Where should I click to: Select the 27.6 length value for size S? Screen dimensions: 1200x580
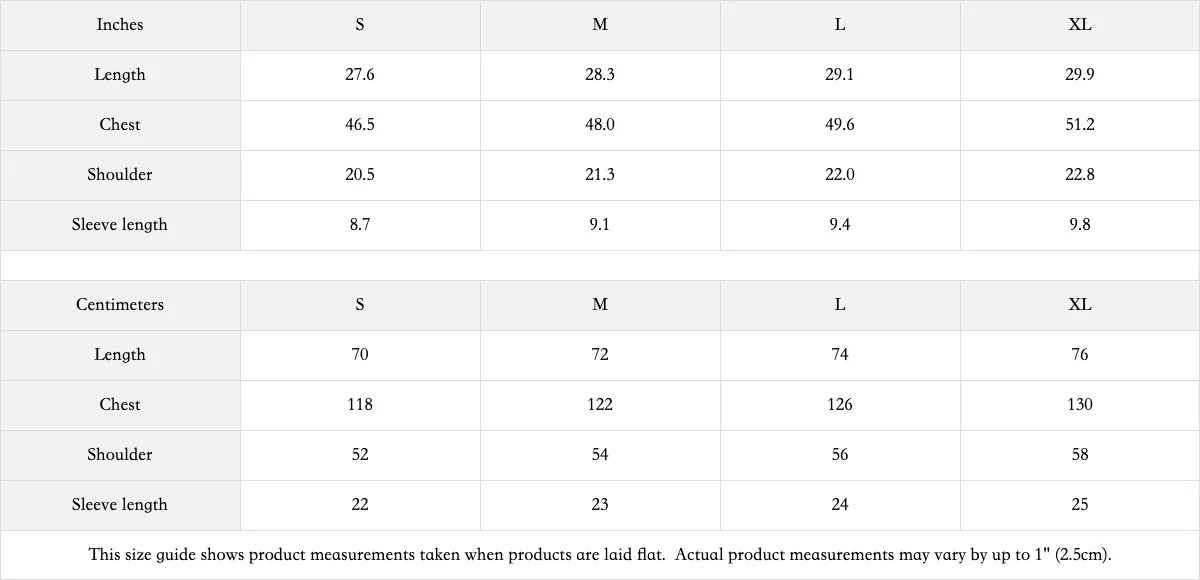pos(360,75)
